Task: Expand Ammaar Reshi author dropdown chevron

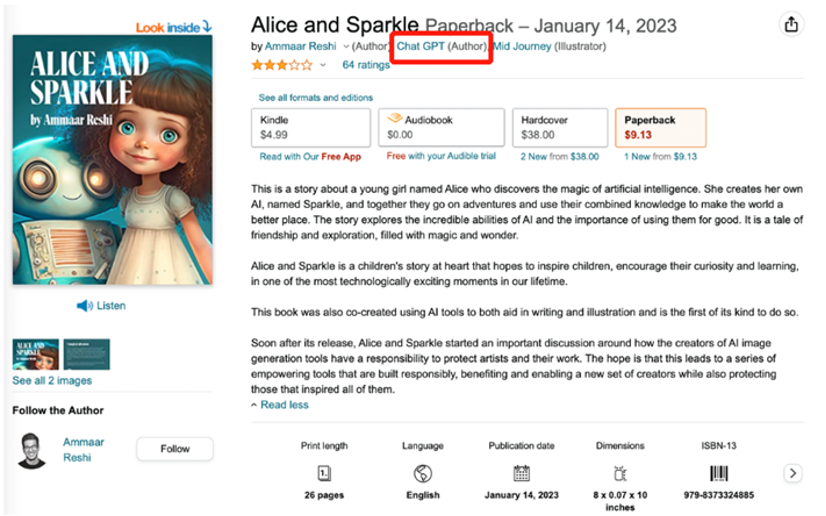Action: coord(346,47)
